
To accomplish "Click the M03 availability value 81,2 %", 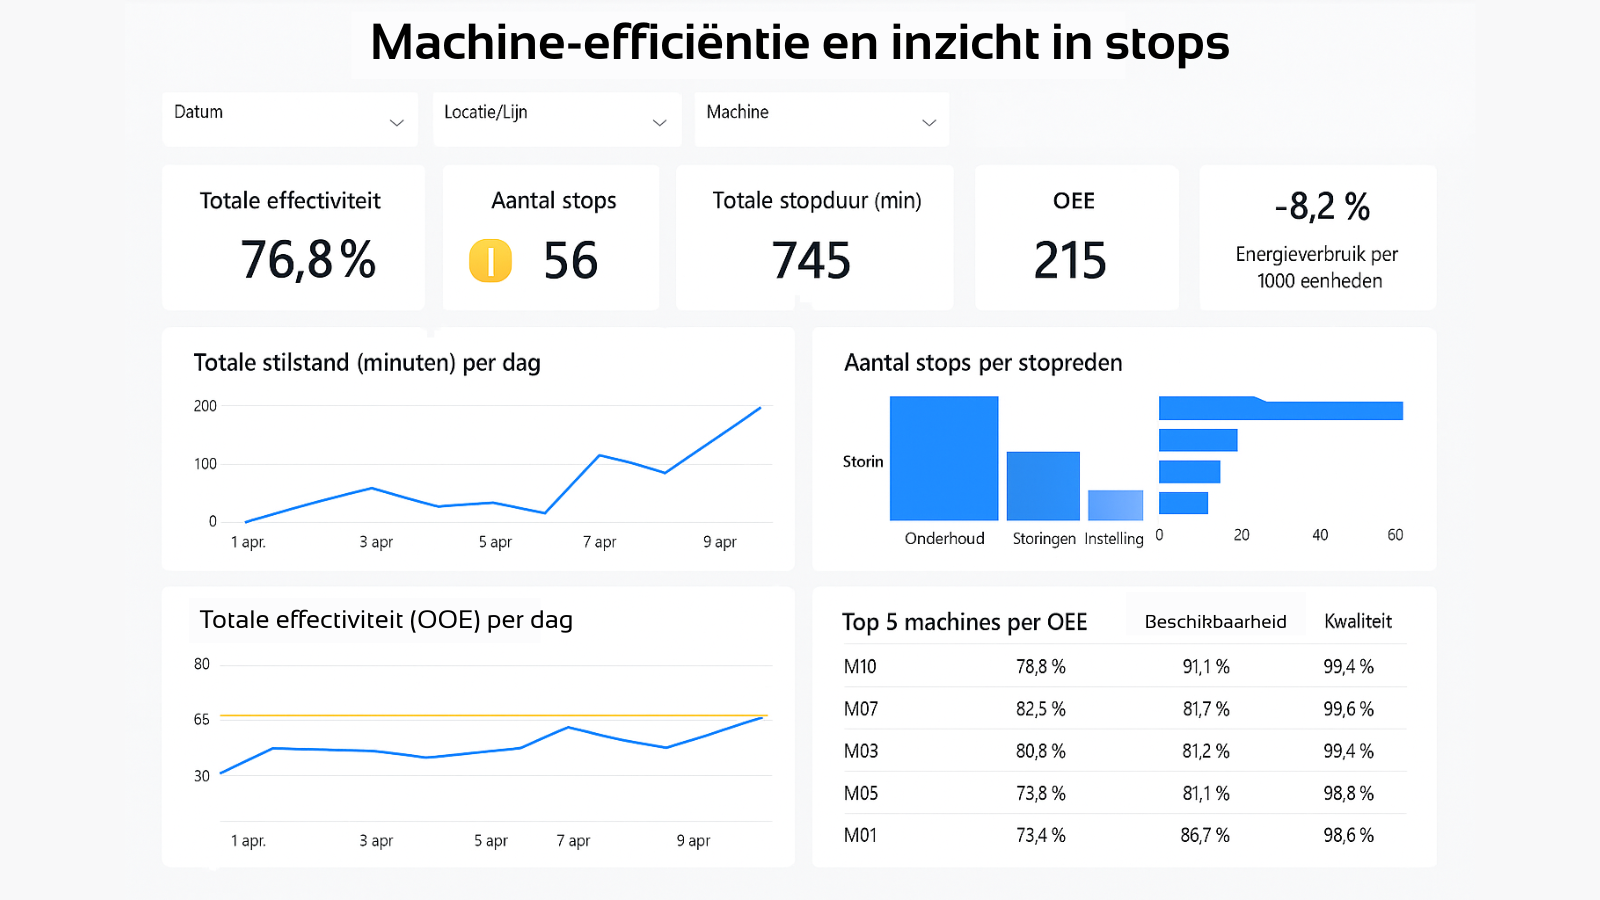I will coord(1206,750).
